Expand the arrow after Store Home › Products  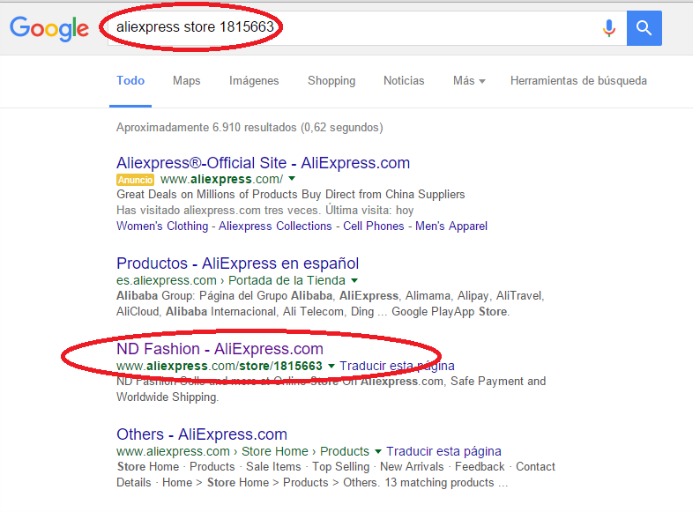tap(378, 451)
